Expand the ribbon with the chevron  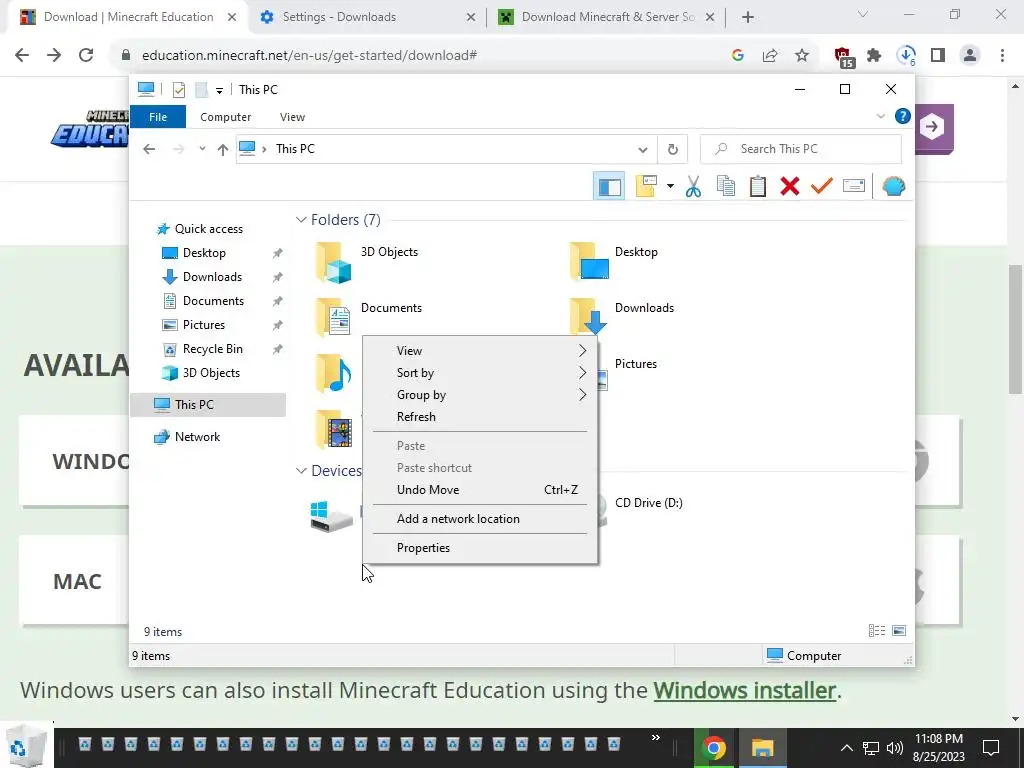(x=880, y=116)
